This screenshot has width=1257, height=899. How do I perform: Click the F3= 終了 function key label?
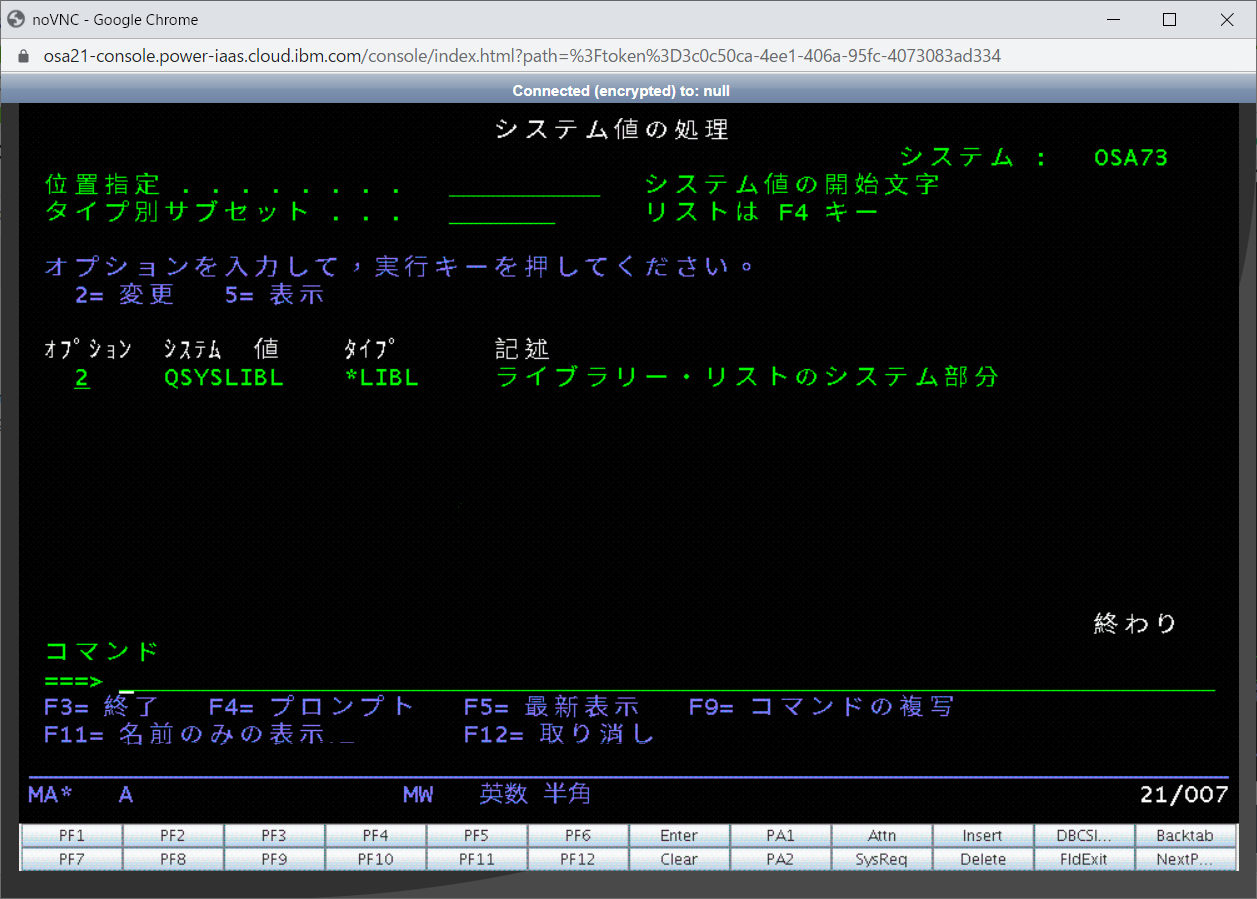(x=102, y=707)
